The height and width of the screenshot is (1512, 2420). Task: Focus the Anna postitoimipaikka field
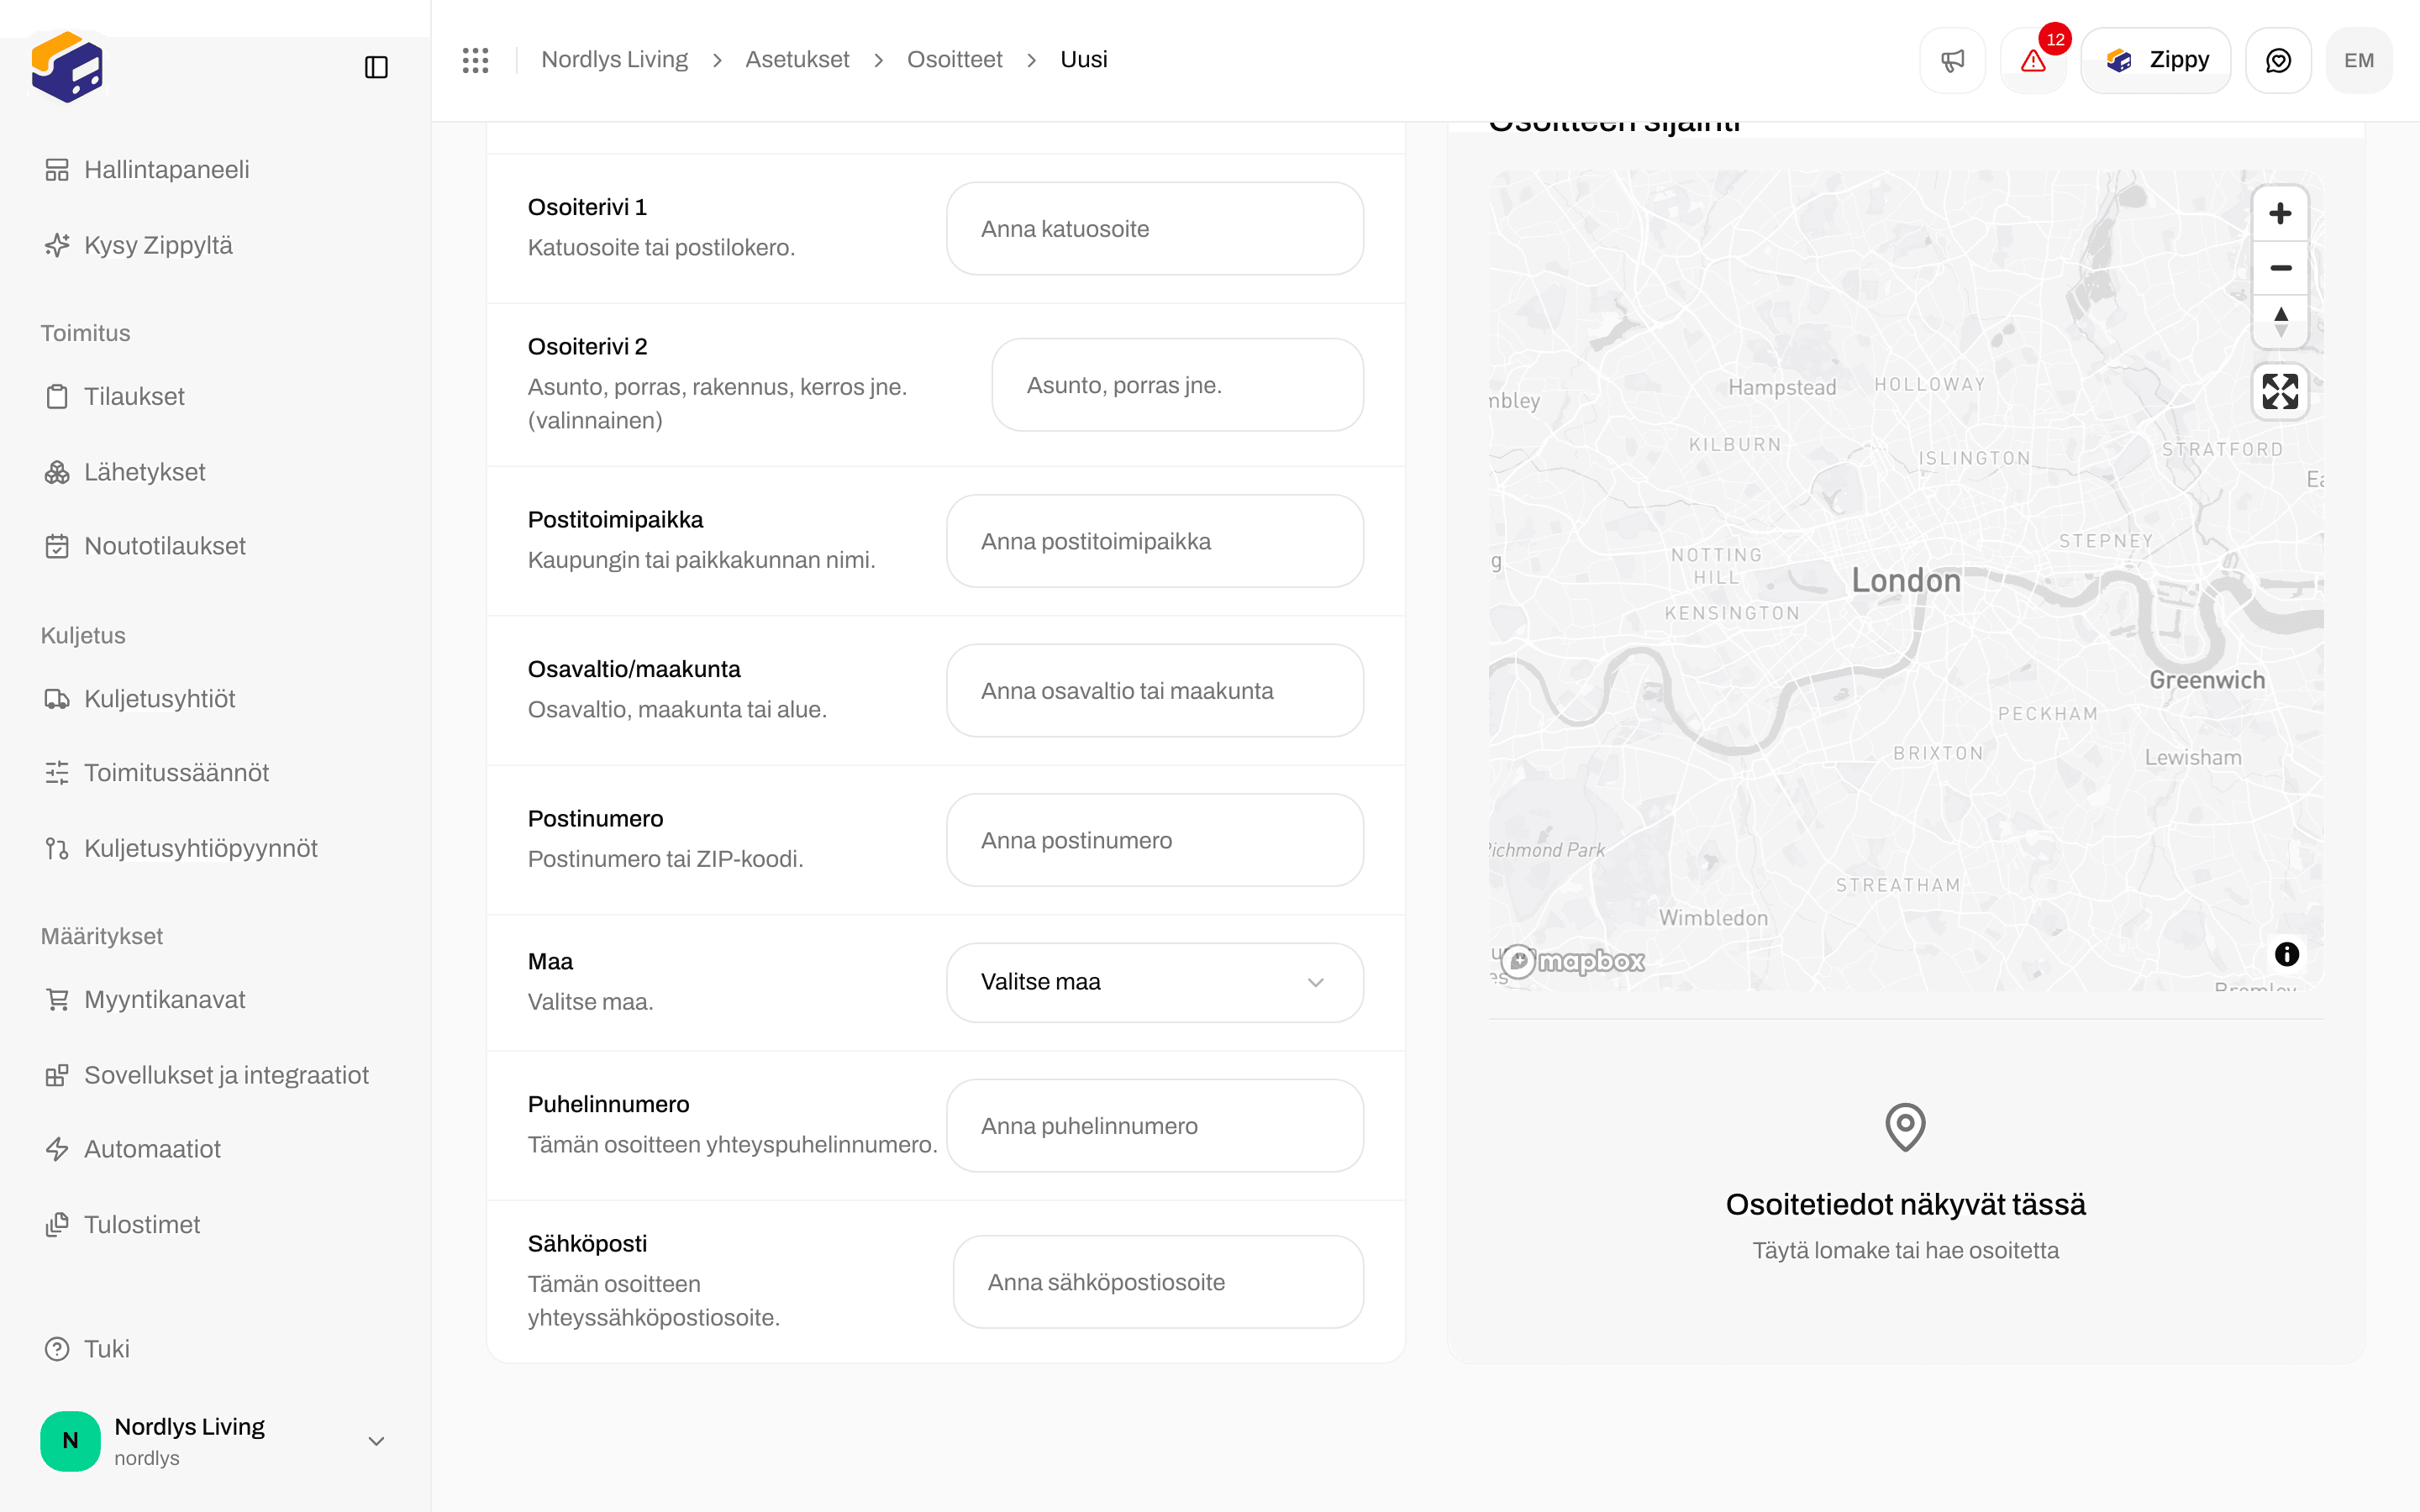1155,541
